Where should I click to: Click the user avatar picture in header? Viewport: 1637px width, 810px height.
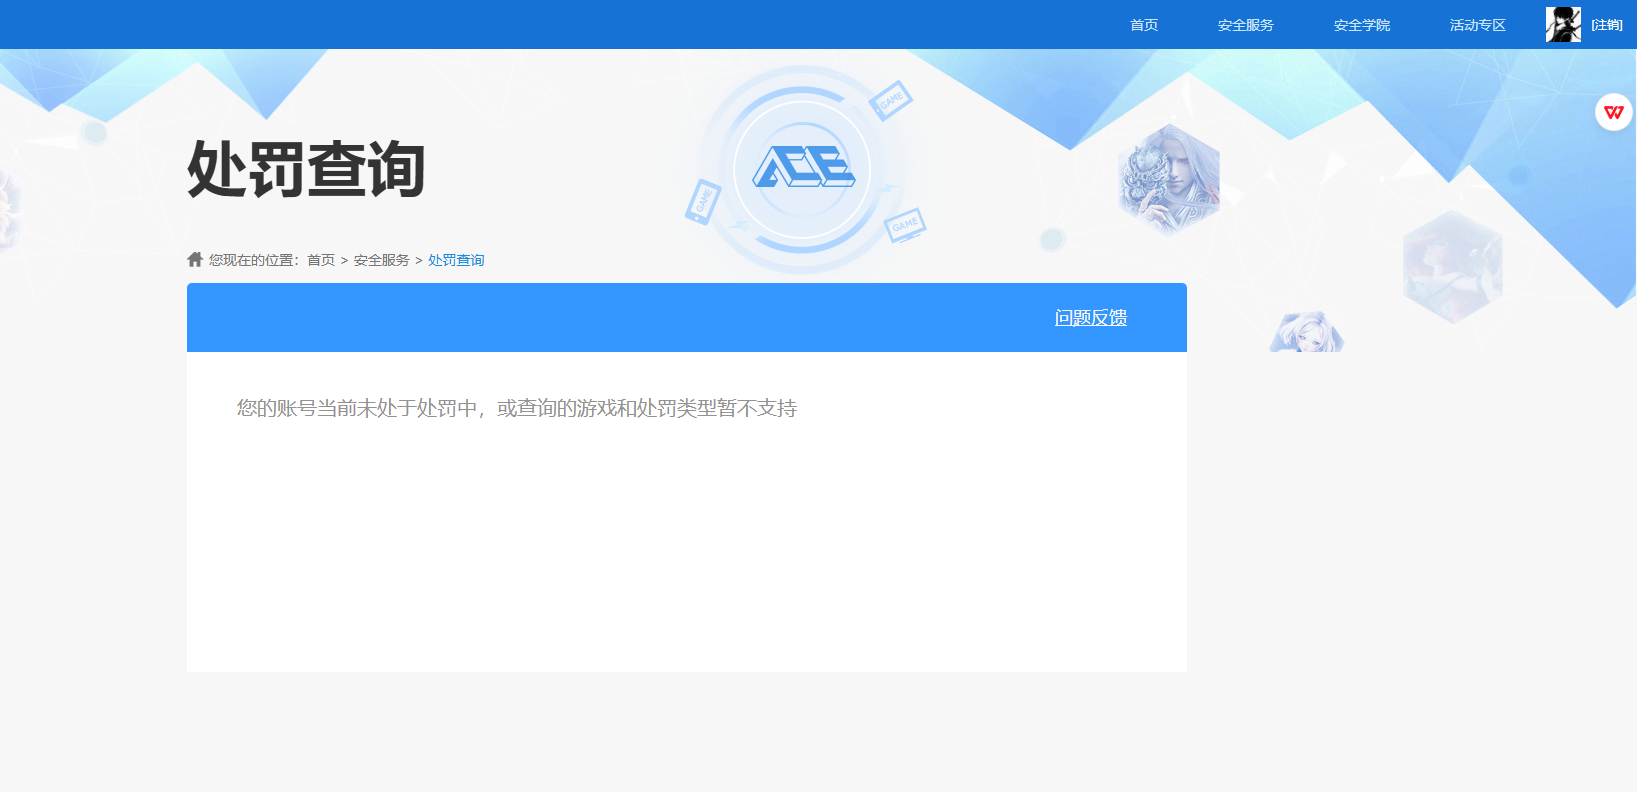tap(1564, 24)
